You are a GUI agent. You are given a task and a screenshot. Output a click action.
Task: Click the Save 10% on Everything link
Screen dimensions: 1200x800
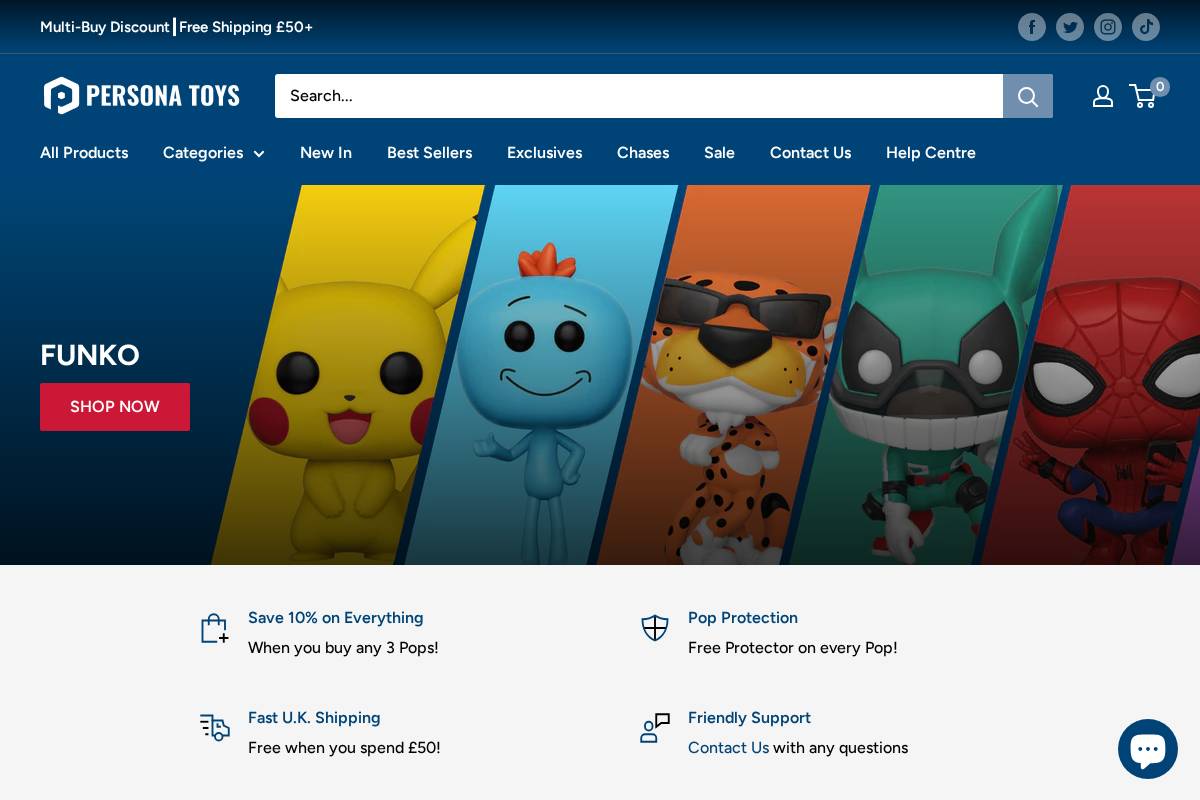pyautogui.click(x=335, y=618)
